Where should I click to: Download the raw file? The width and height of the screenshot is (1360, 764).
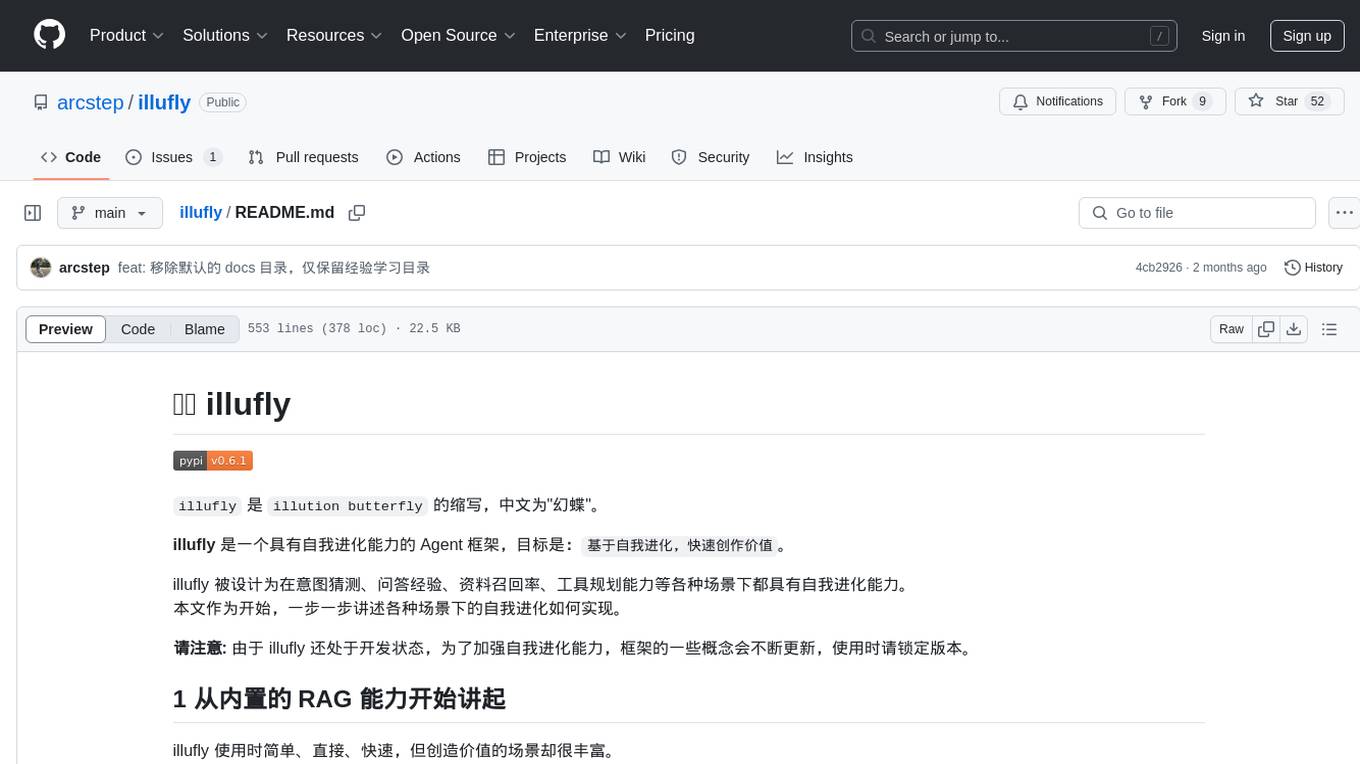point(1294,329)
